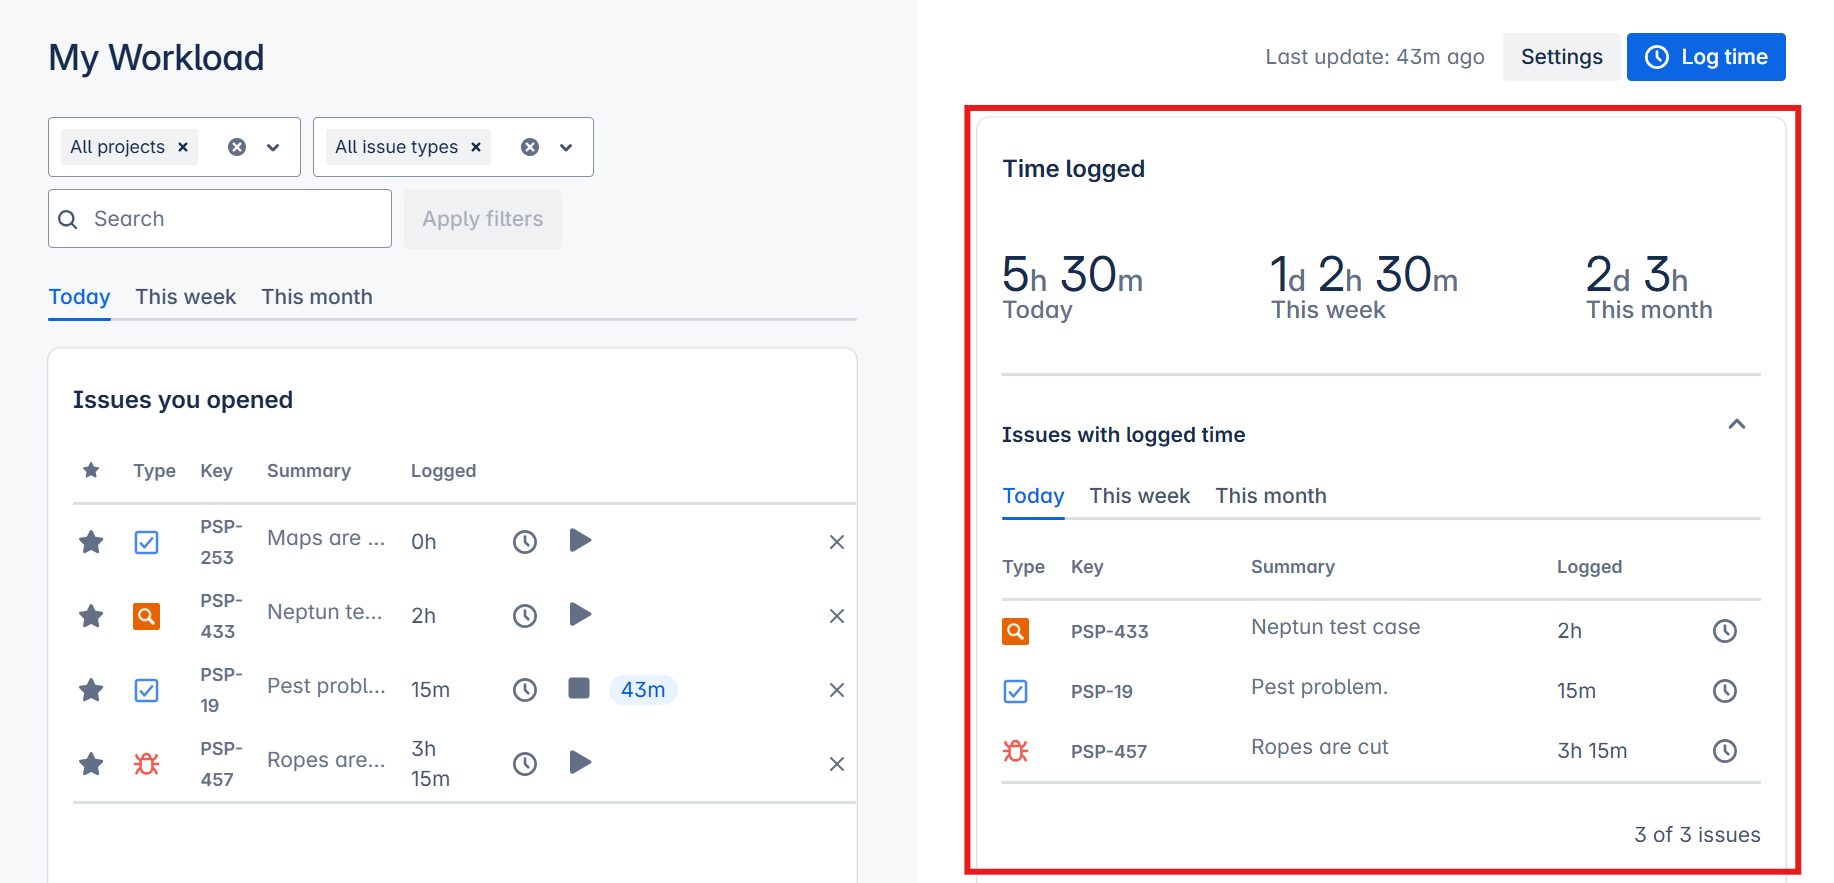Click orange search type icon in Issues you opened
The image size is (1834, 883).
[146, 616]
